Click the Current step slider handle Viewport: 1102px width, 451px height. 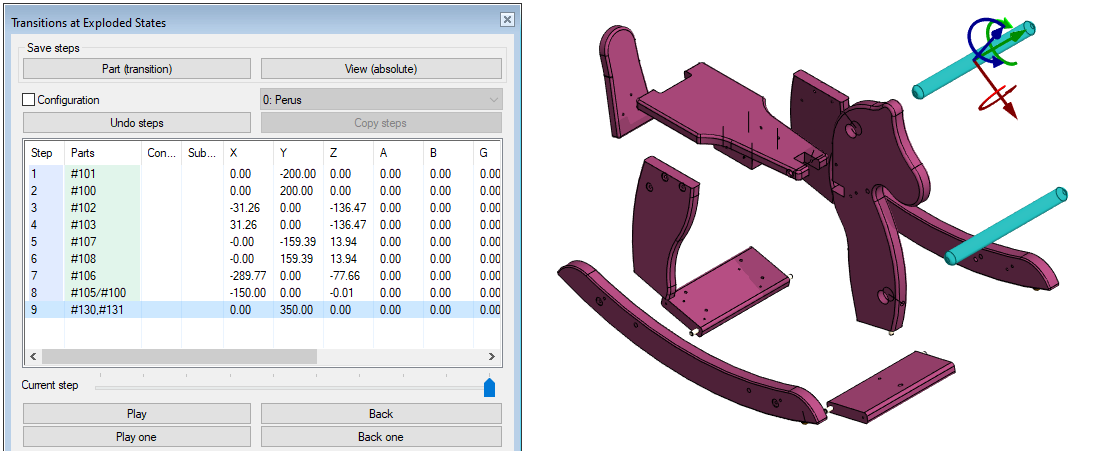click(489, 387)
